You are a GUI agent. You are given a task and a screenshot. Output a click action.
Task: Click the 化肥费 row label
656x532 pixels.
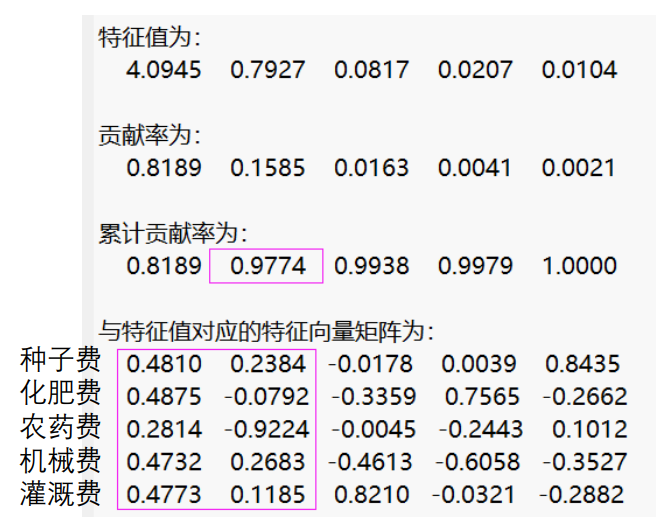[x=60, y=393]
